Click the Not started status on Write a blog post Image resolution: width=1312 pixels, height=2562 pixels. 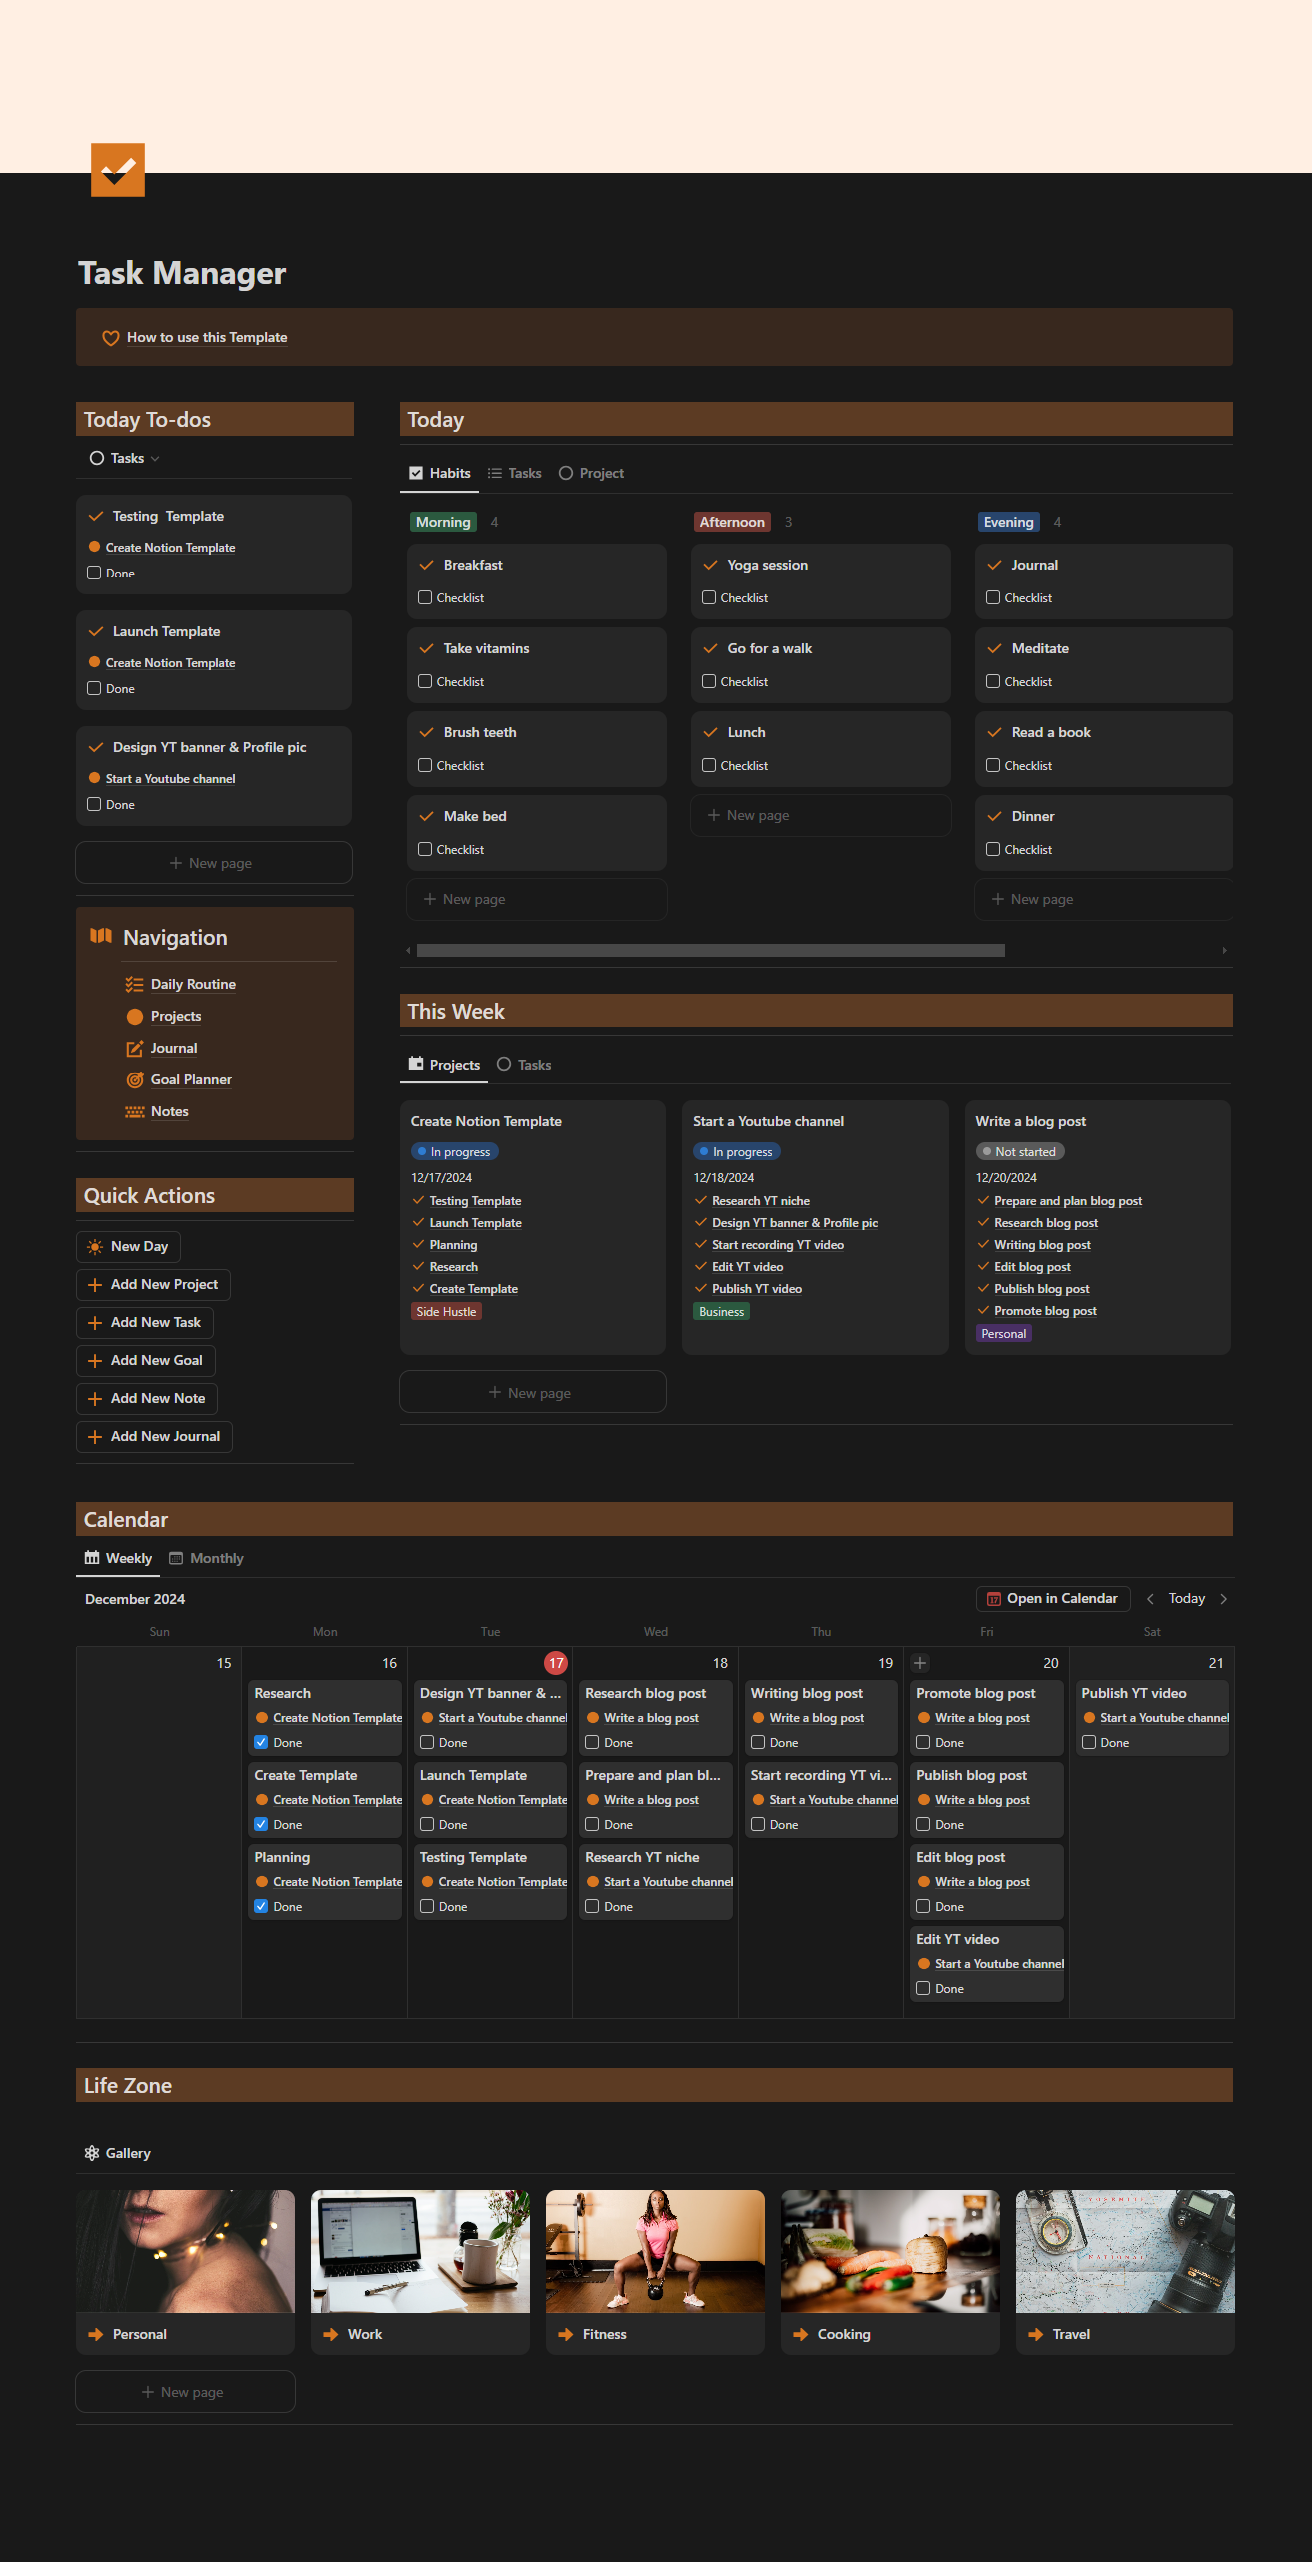pyautogui.click(x=1019, y=1152)
